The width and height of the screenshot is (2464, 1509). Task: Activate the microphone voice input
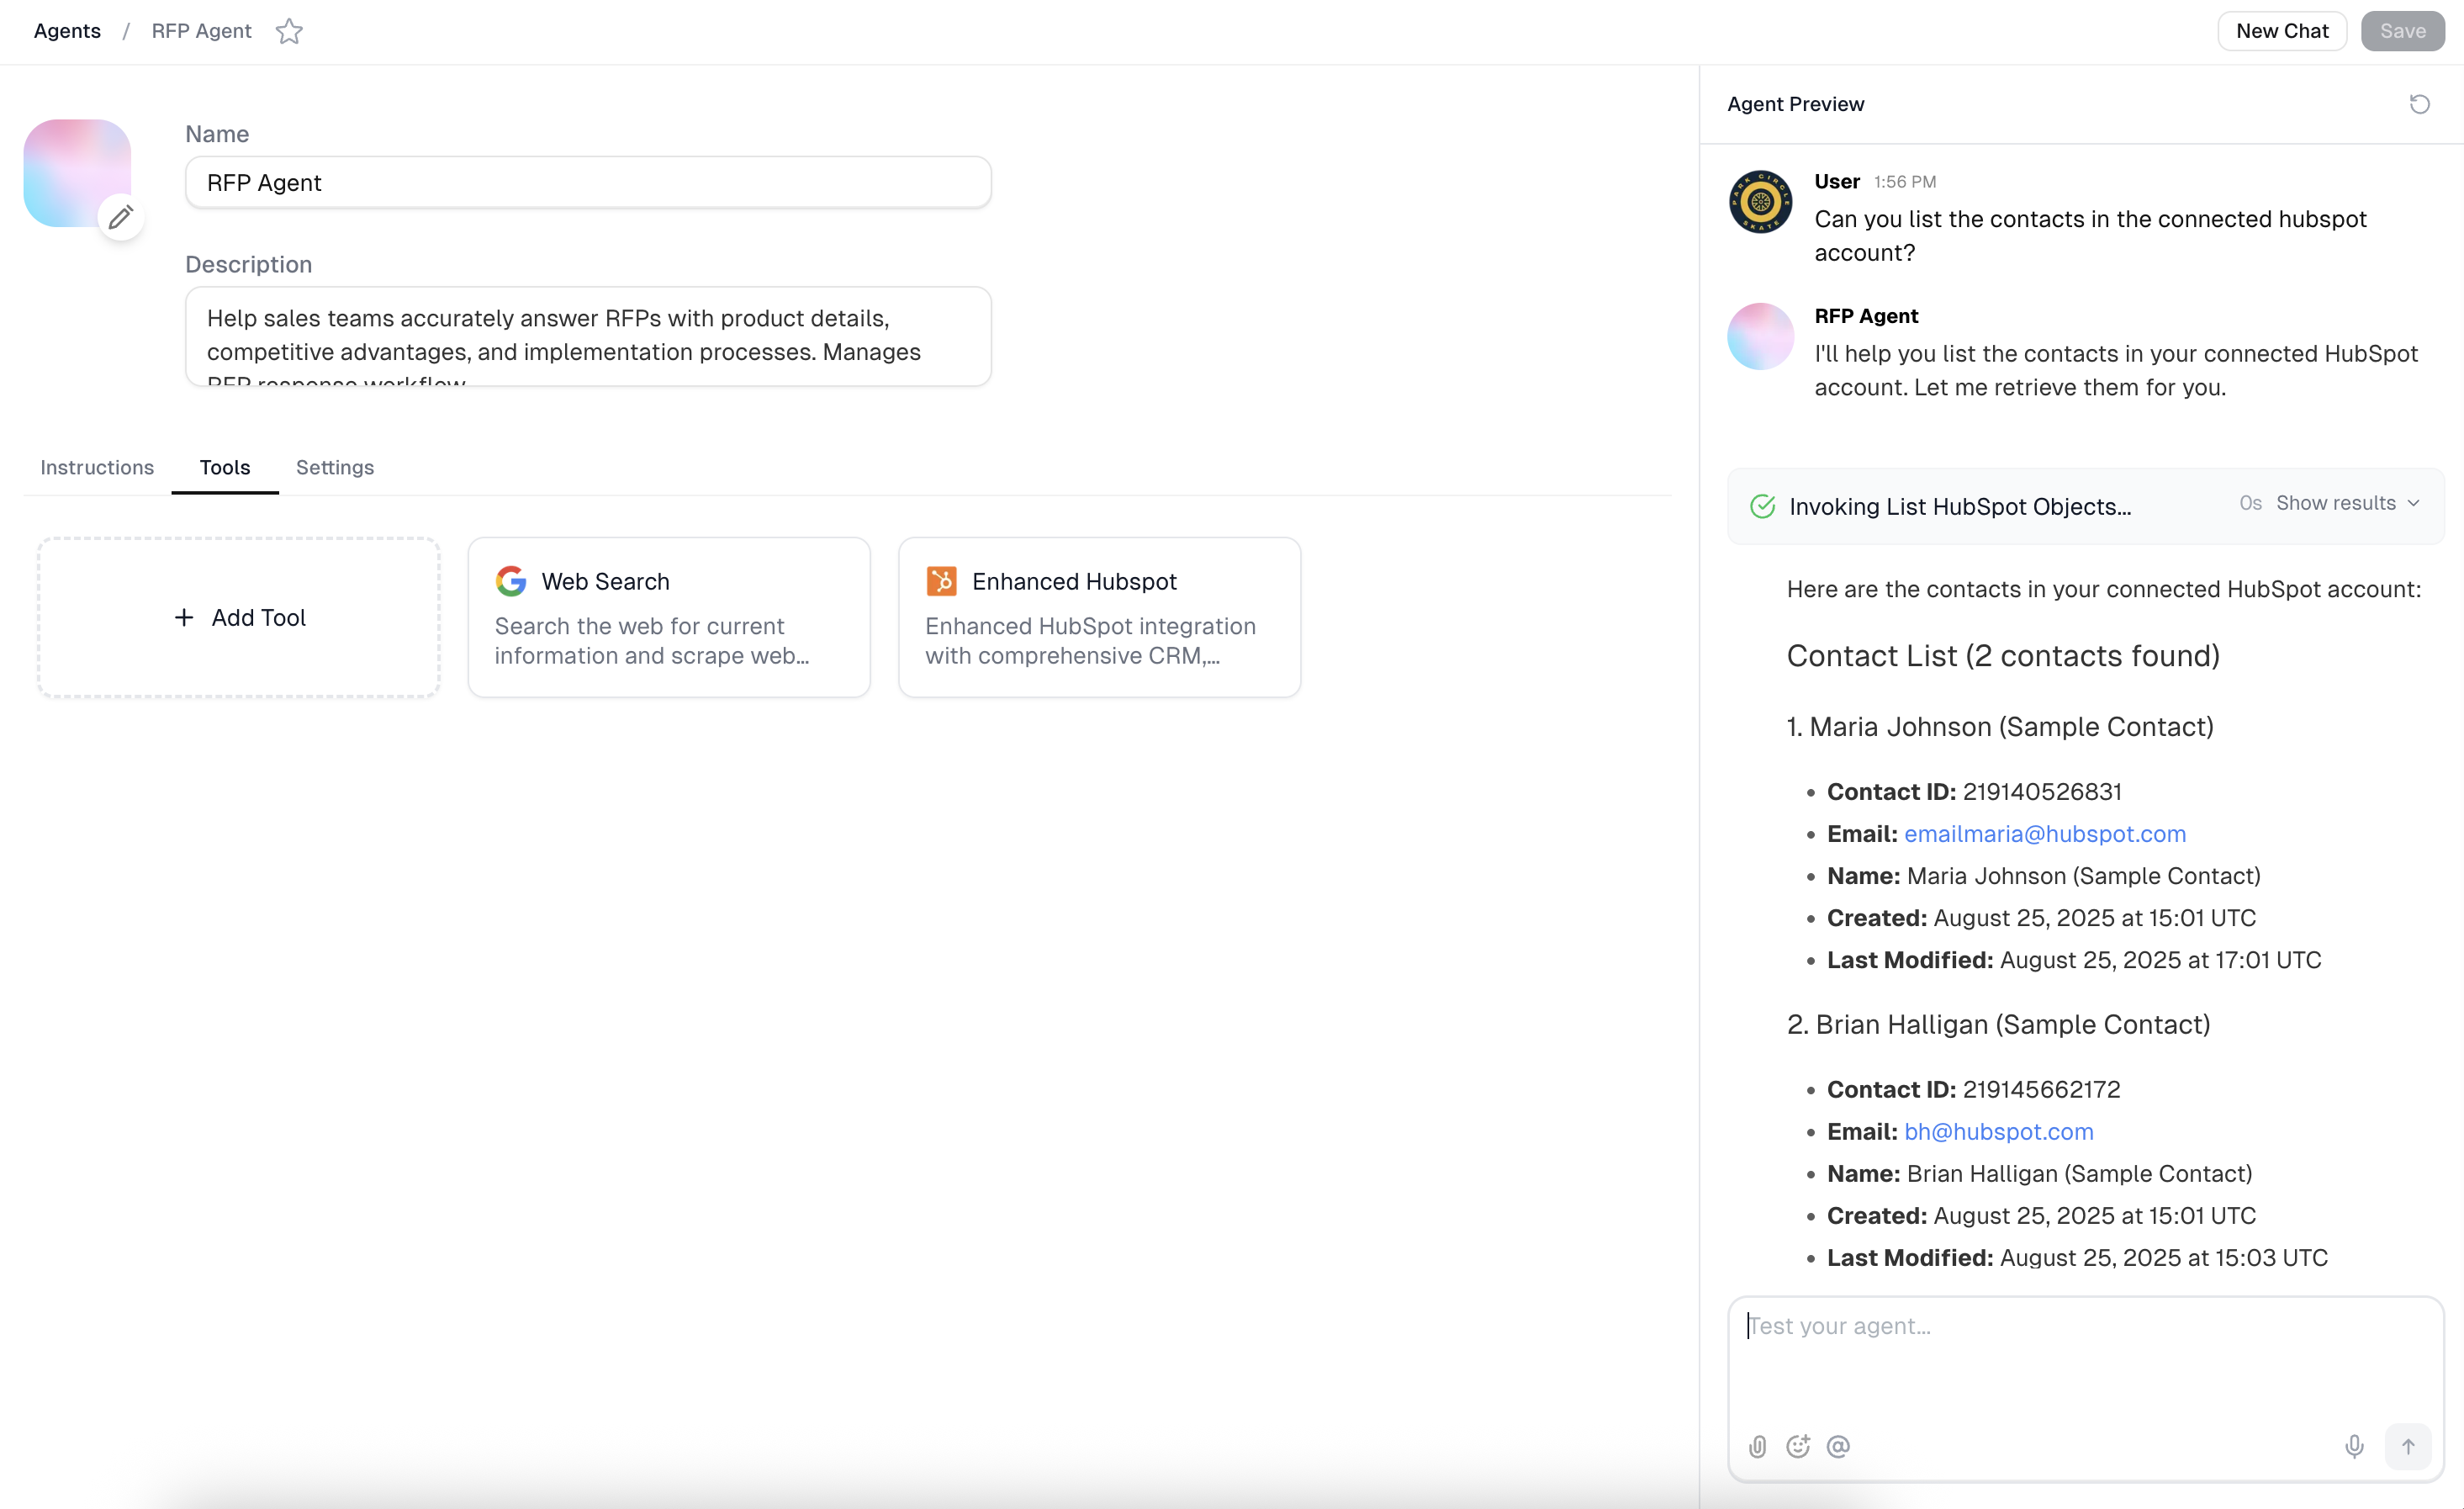pyautogui.click(x=2354, y=1446)
